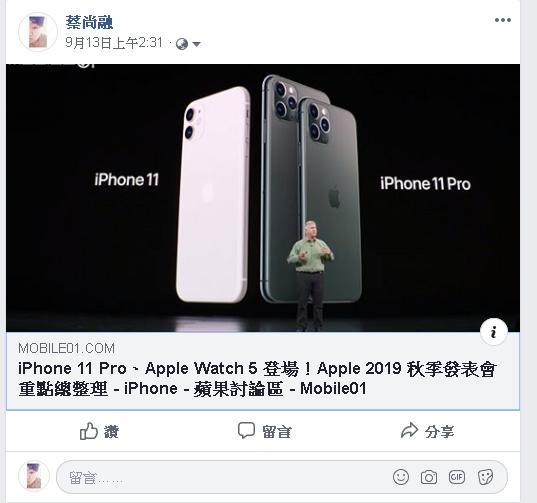Click the 留言 Comment button label
The height and width of the screenshot is (503, 537).
pos(277,432)
